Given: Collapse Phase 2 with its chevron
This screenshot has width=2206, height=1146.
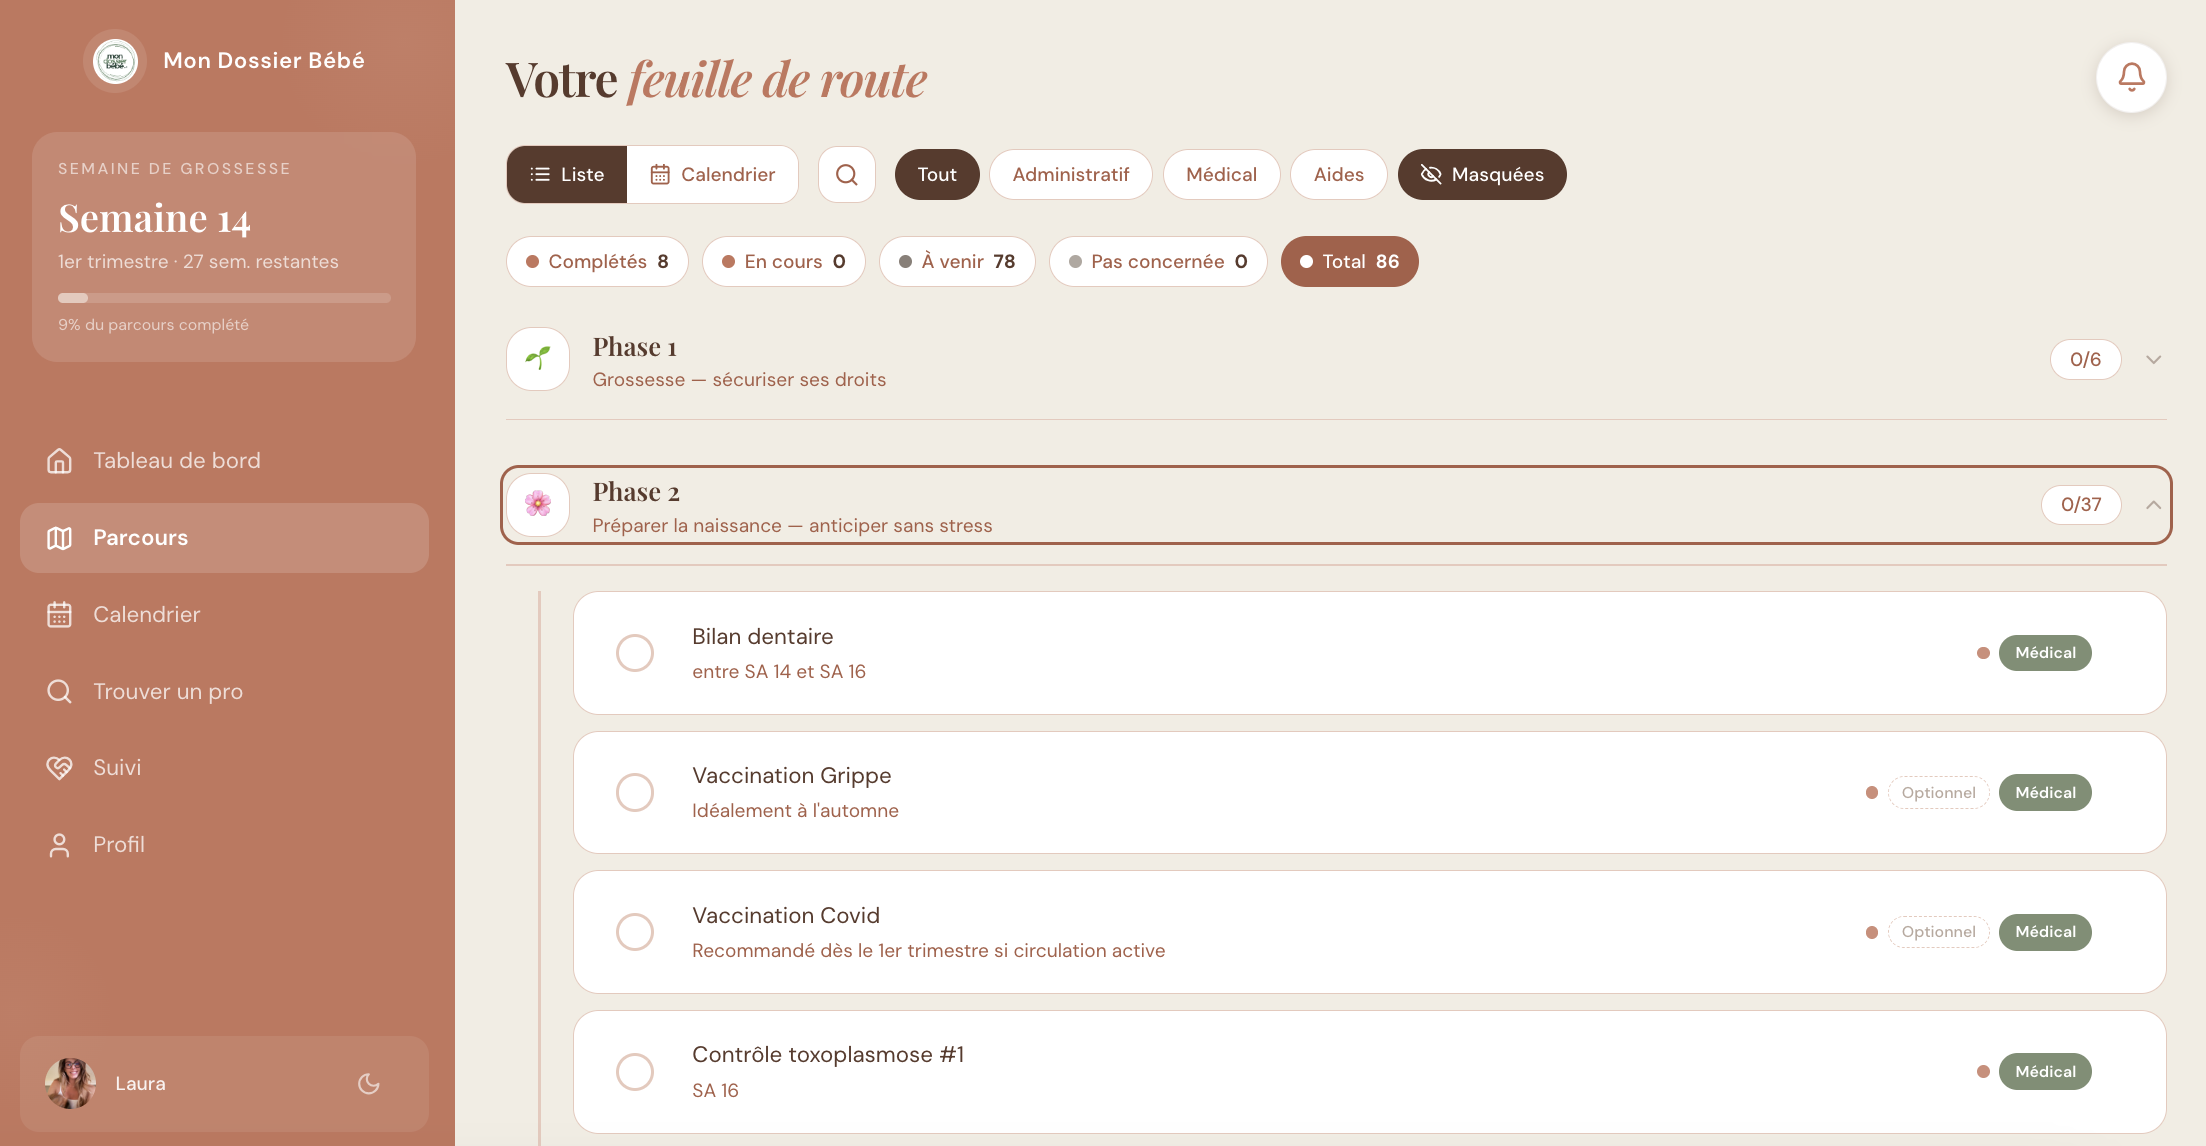Looking at the screenshot, I should point(2154,505).
